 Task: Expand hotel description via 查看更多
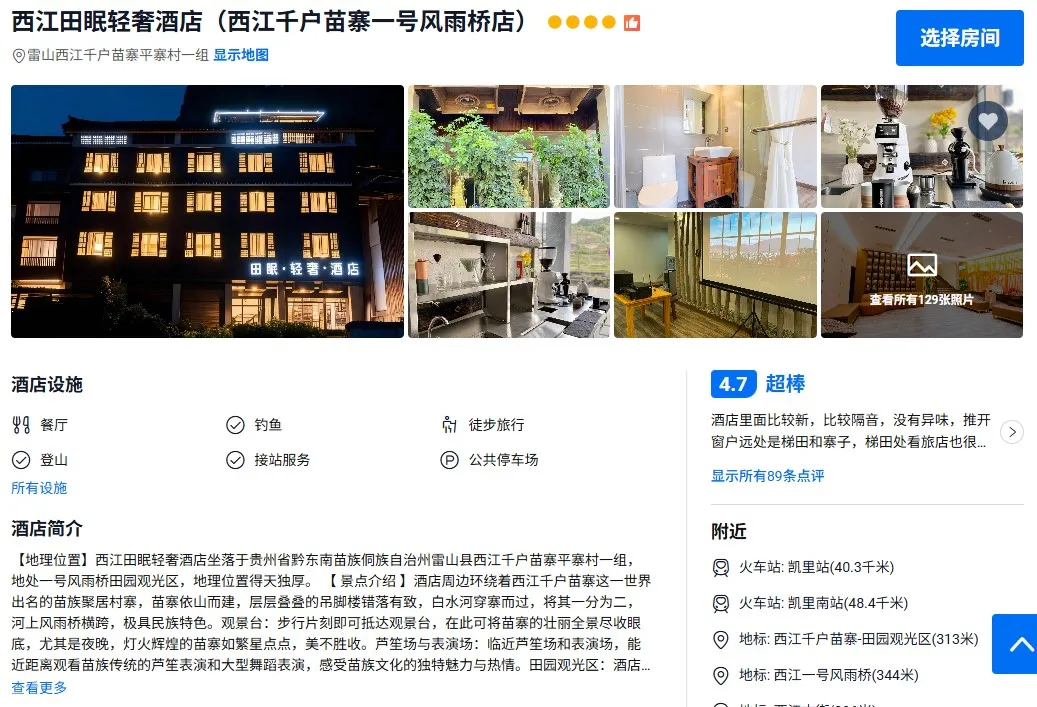click(x=39, y=688)
